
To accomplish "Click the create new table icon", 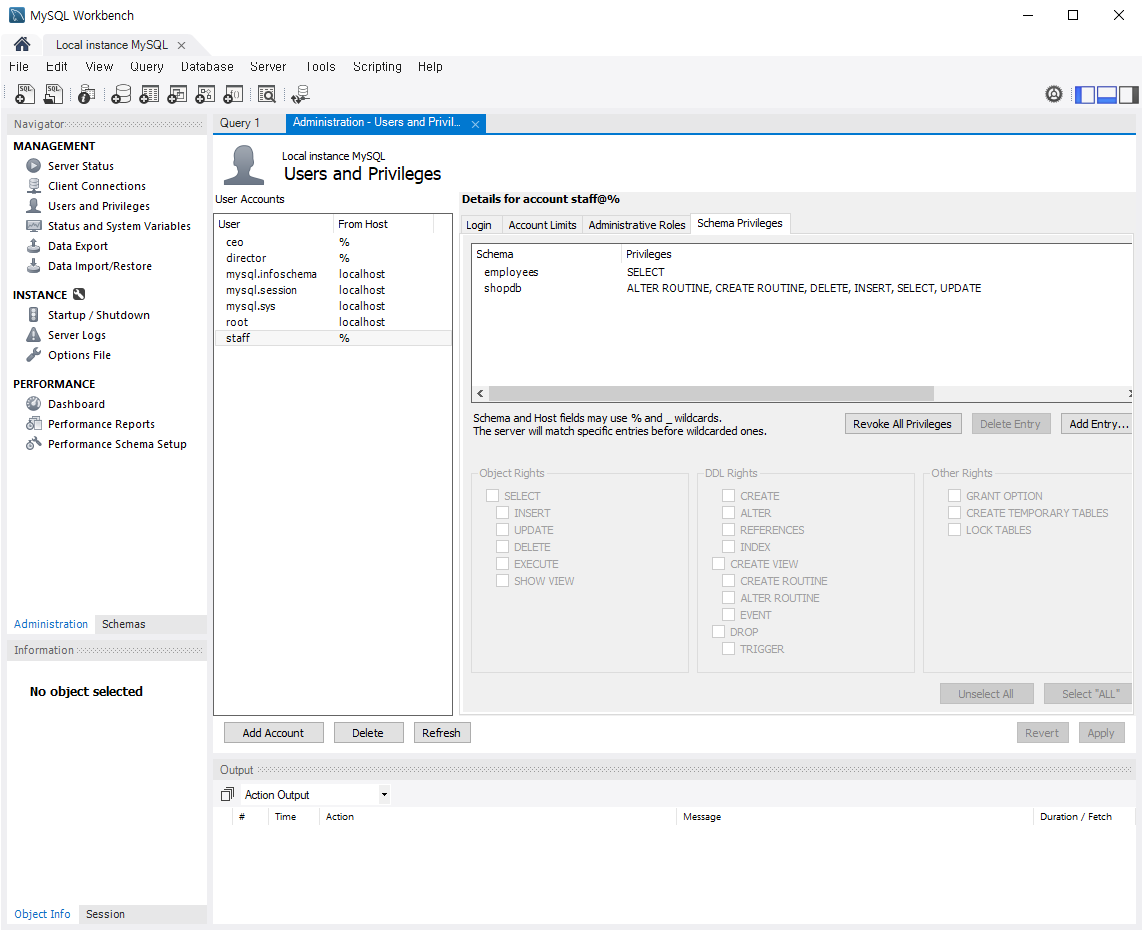I will (x=149, y=94).
